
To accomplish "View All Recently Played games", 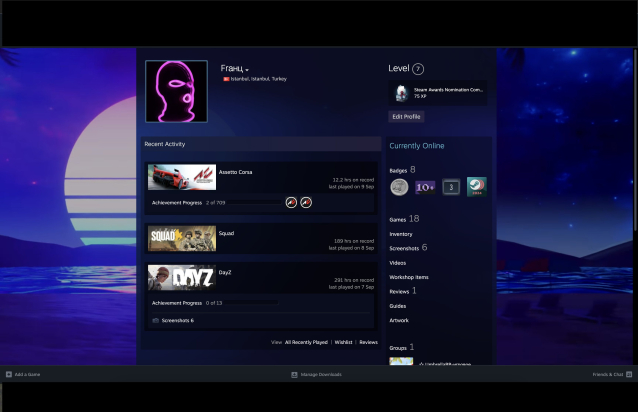I will [306, 342].
